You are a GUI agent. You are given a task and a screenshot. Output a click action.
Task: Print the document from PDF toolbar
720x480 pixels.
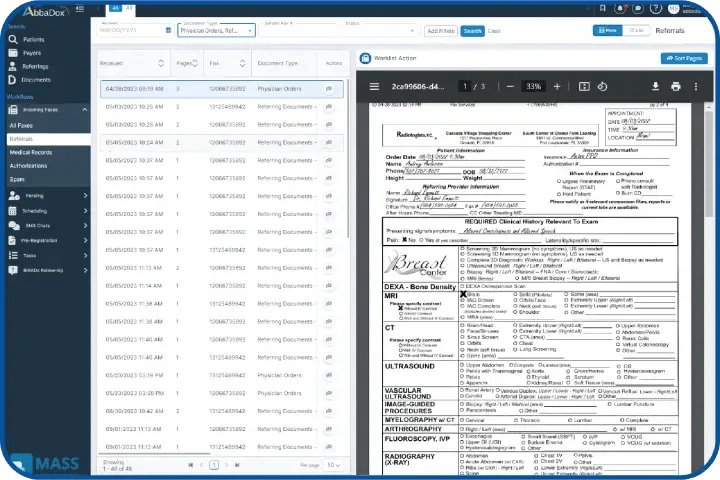[676, 86]
